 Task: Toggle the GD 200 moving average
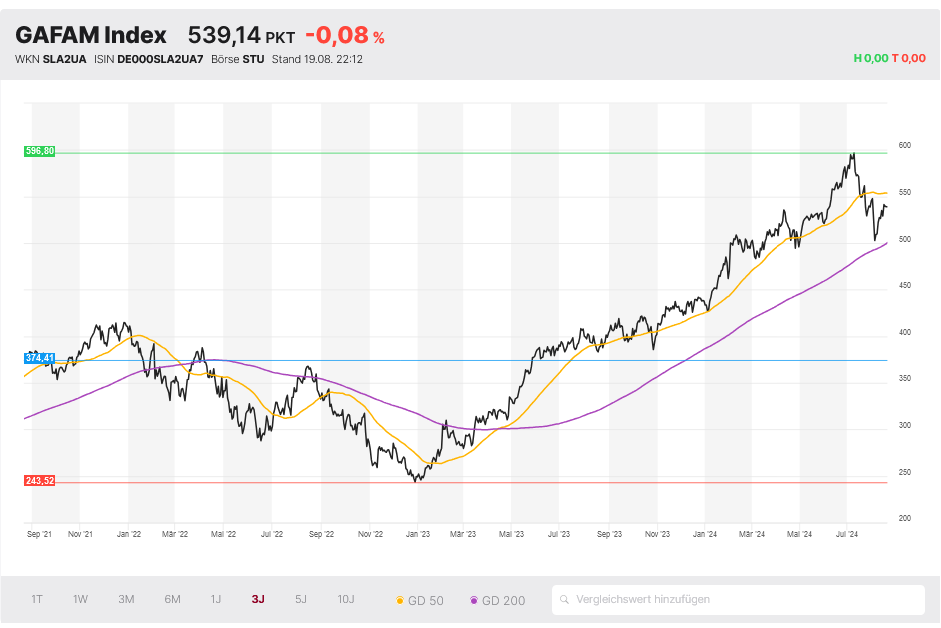pyautogui.click(x=498, y=600)
